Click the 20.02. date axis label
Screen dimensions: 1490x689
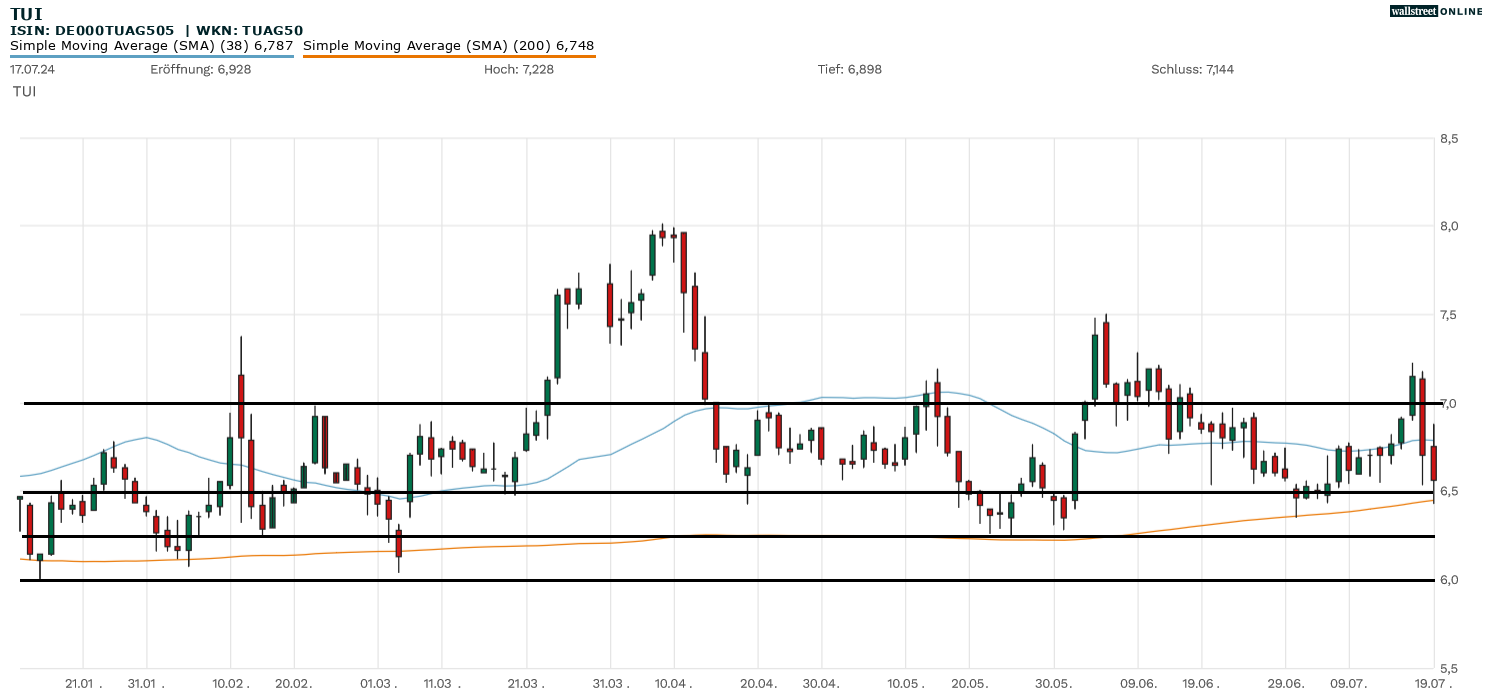tap(294, 683)
